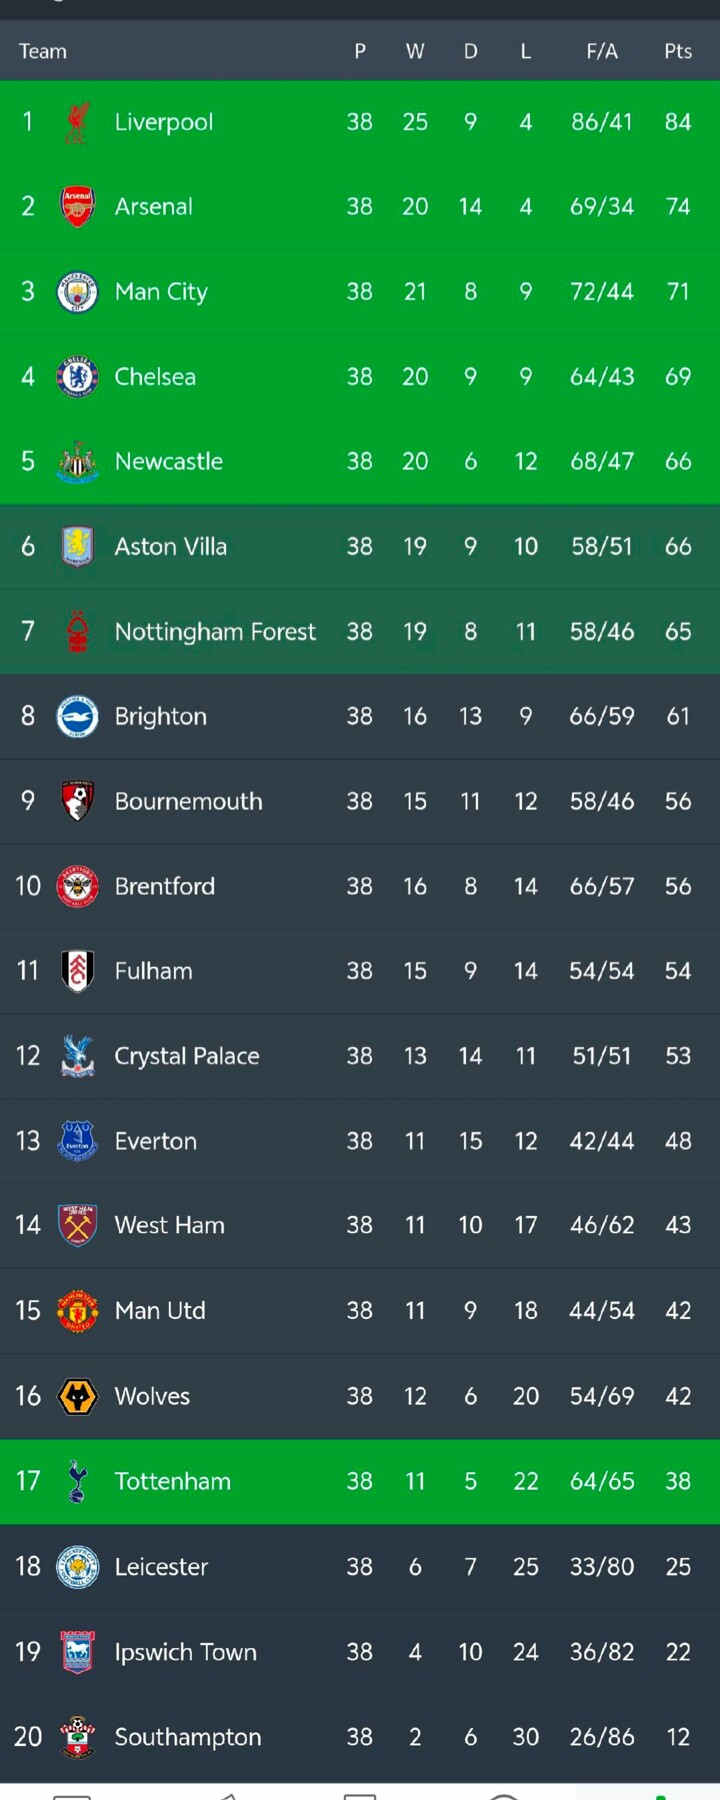The image size is (720, 1800).
Task: Tap the Liverpool club crest
Action: [x=77, y=122]
